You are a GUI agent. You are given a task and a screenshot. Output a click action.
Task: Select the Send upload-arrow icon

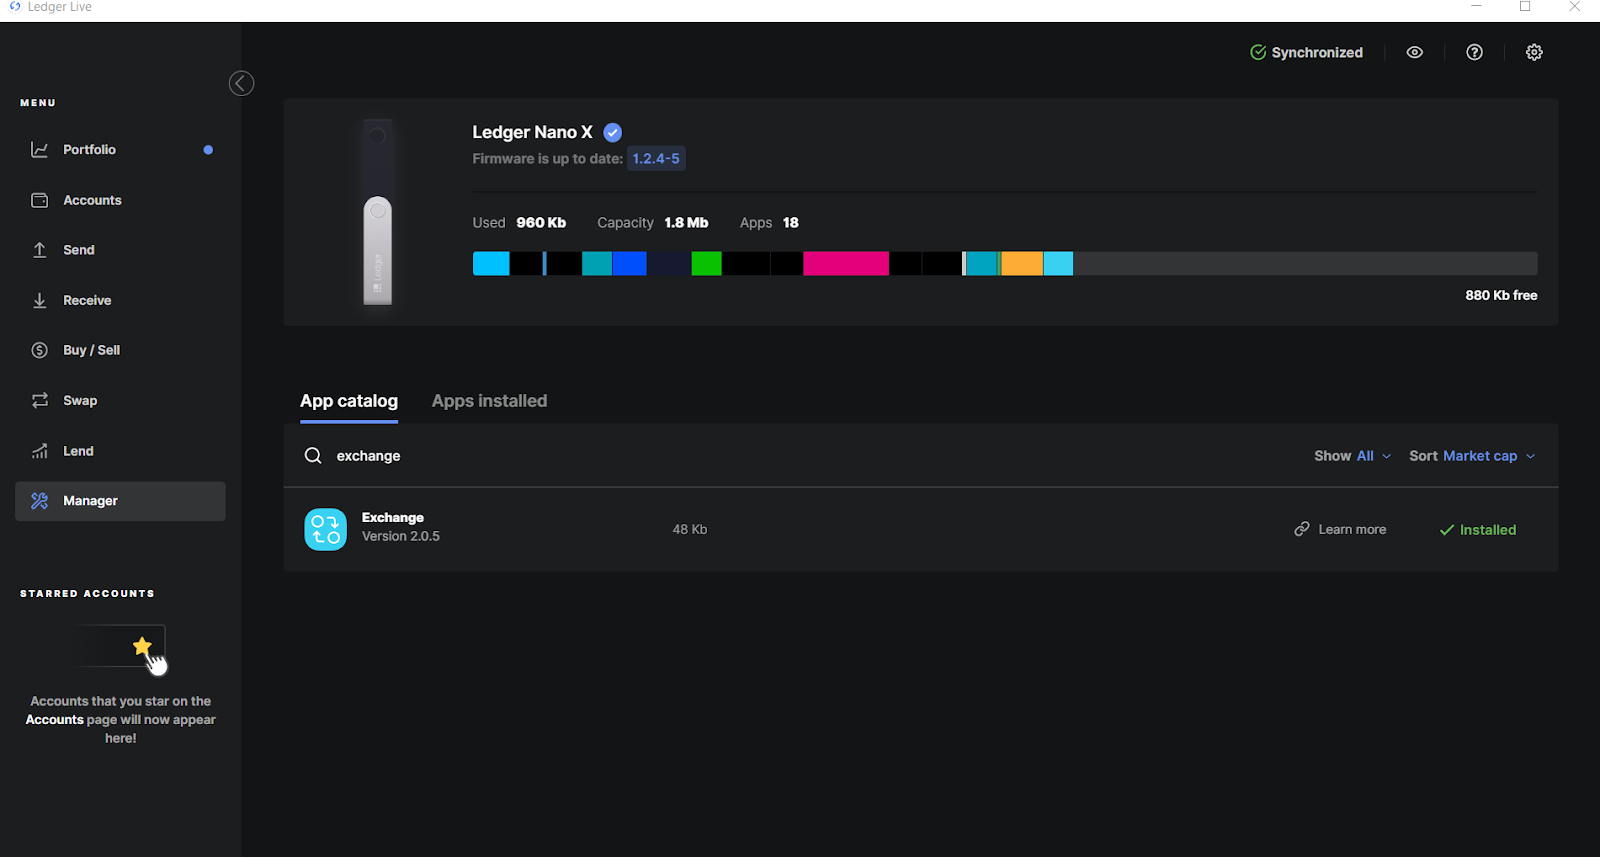(x=40, y=250)
